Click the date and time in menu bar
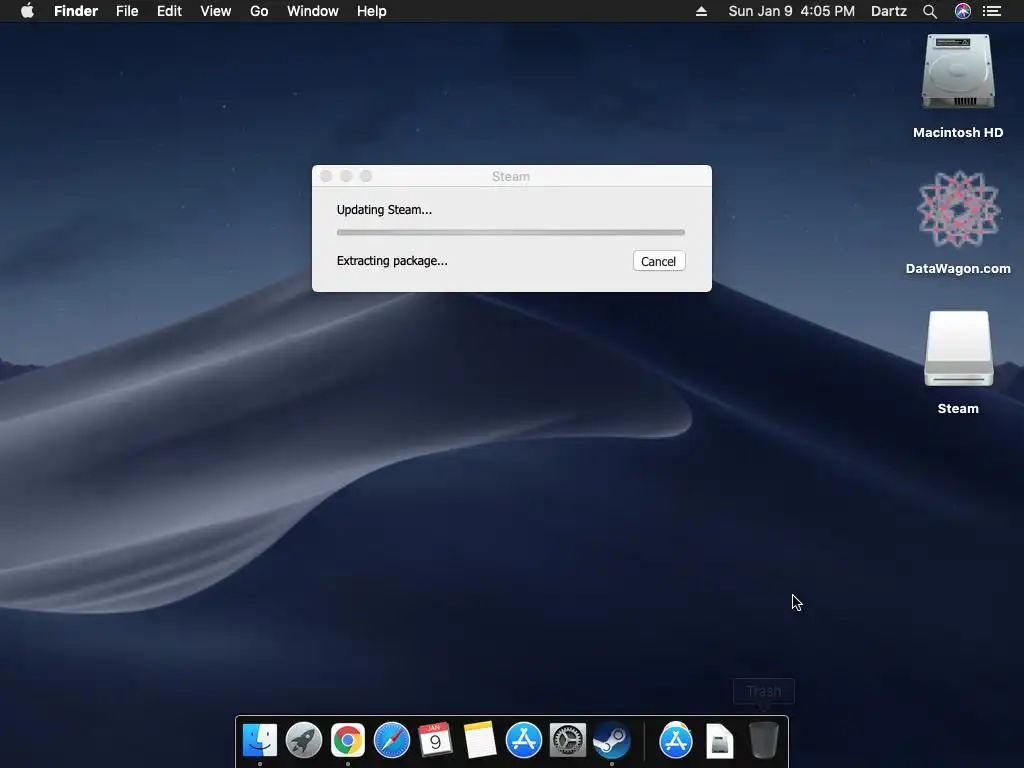 (792, 11)
